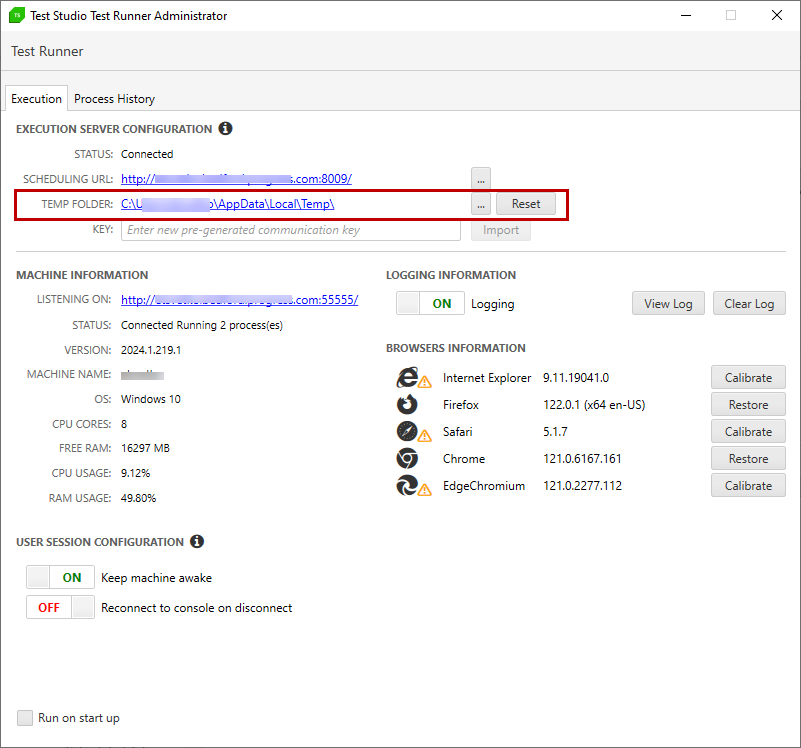The image size is (801, 748).
Task: Close the Test Runner Administrator window
Action: pyautogui.click(x=776, y=15)
